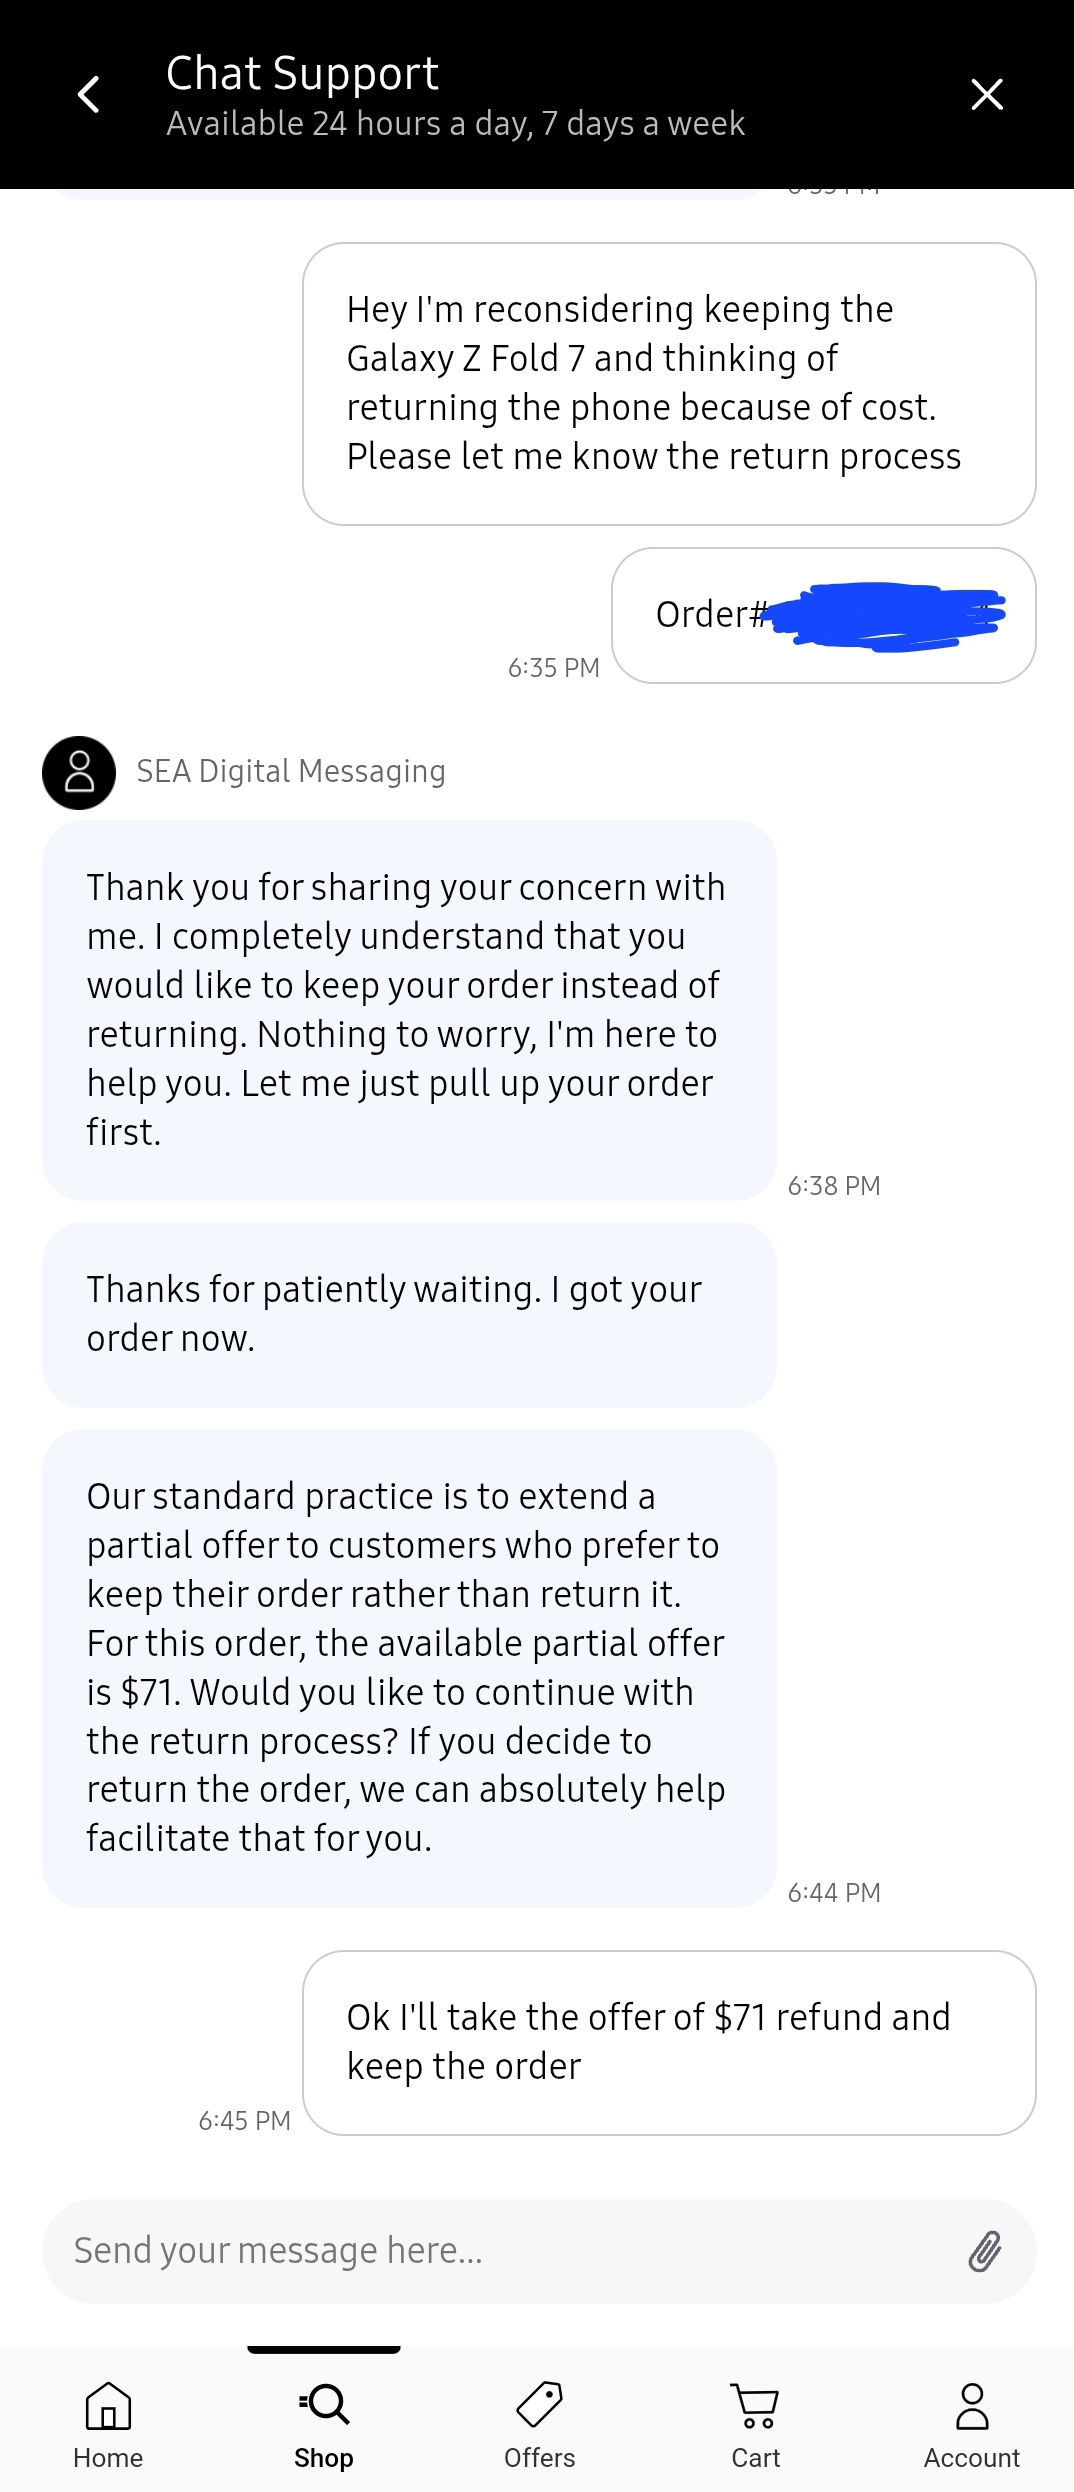1074x2492 pixels.
Task: Open the Offers tag icon
Action: pyautogui.click(x=540, y=2404)
